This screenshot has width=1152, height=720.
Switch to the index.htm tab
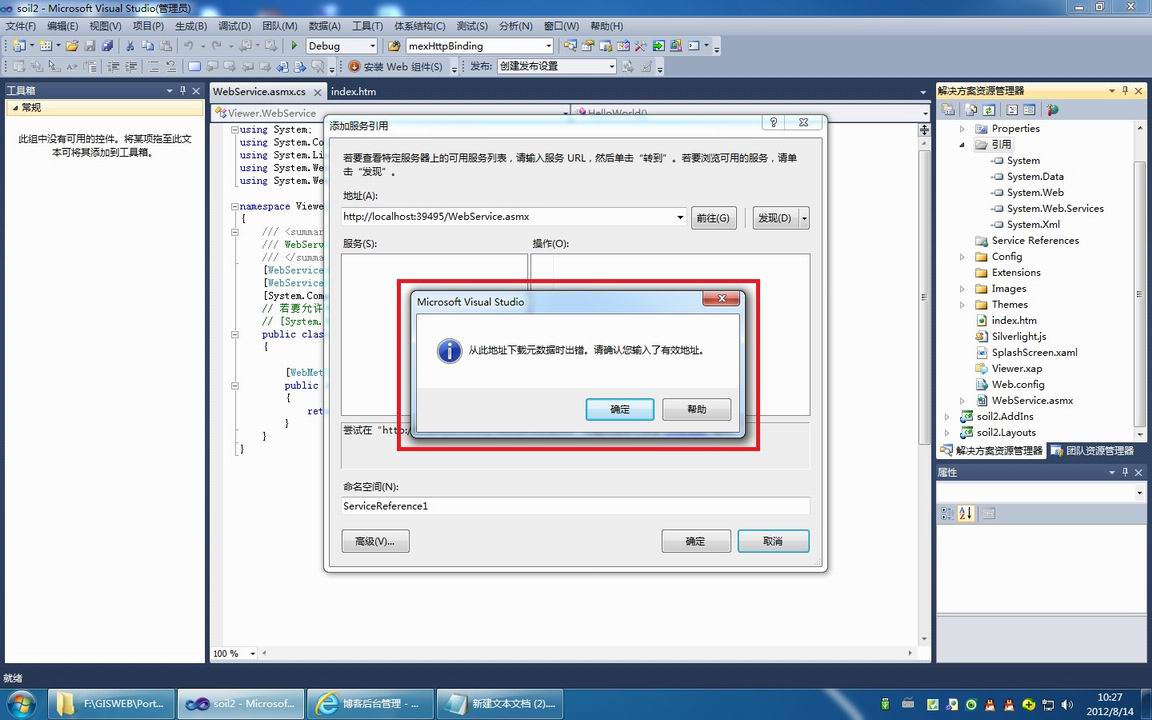point(353,92)
